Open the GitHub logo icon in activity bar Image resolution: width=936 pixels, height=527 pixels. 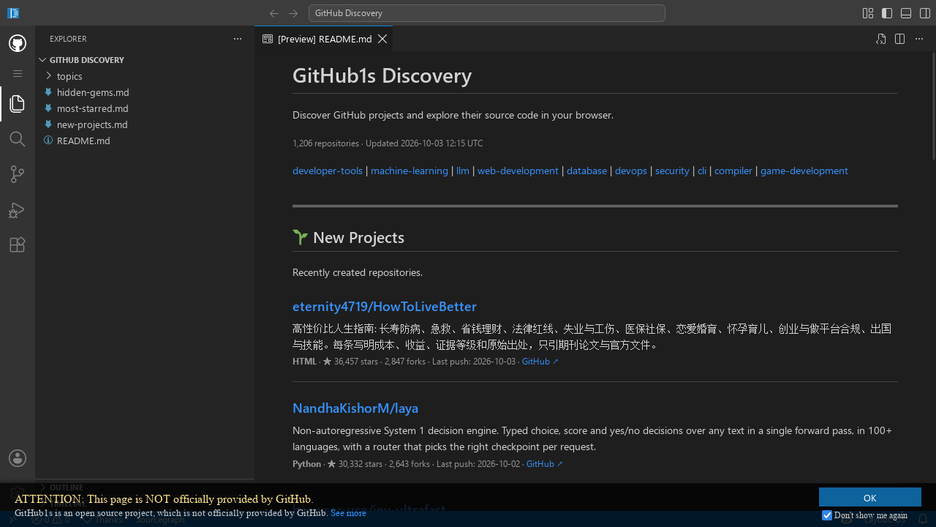17,43
